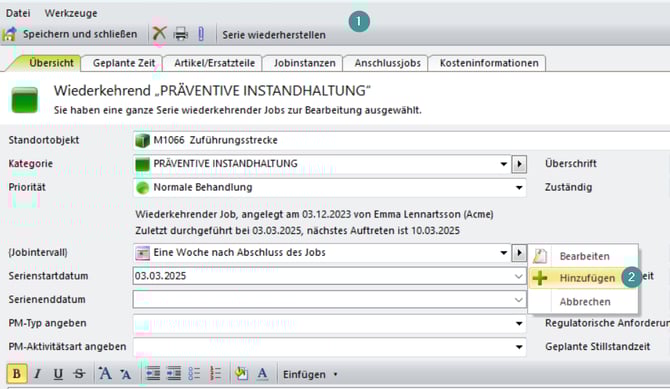Click the empty Serienenddatum field
Viewport: 670px width, 389px height.
click(329, 300)
